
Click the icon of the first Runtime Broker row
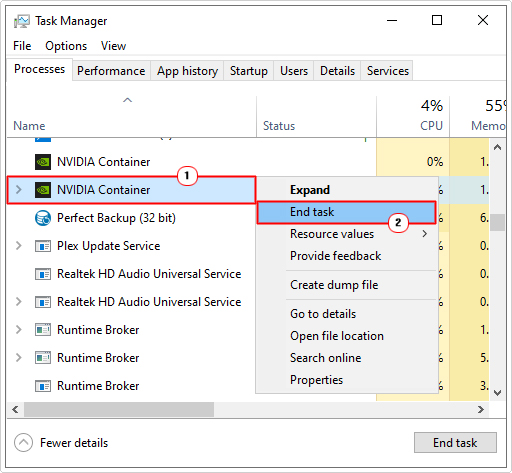click(43, 330)
